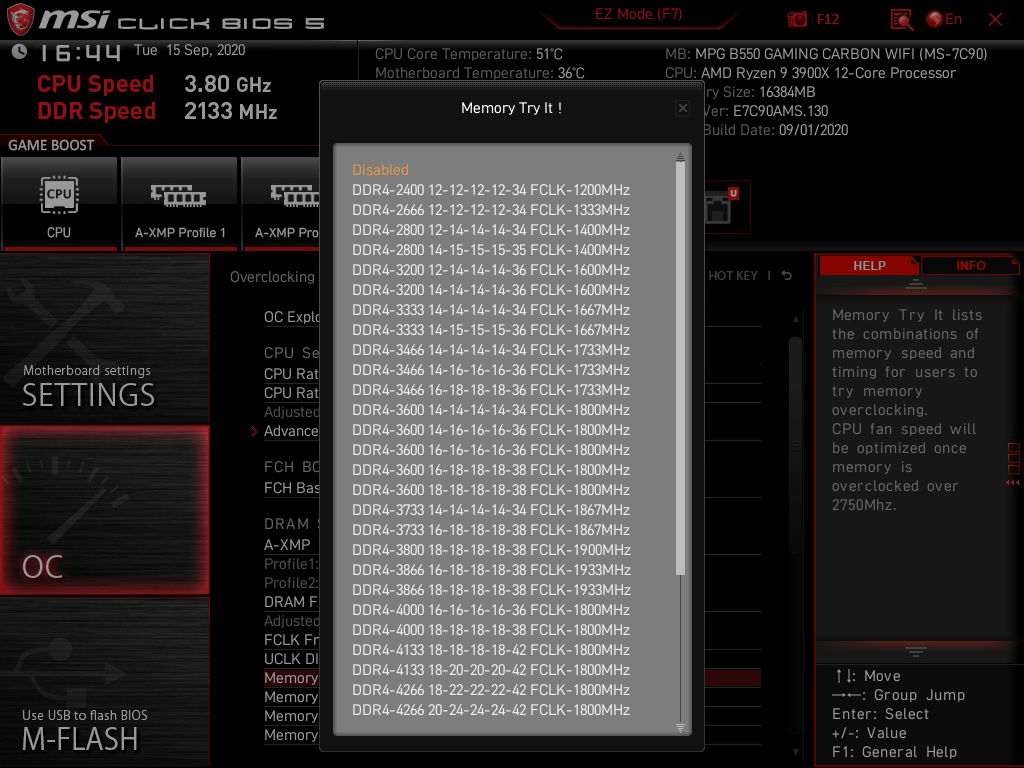Click the clock time 16:44

point(80,53)
